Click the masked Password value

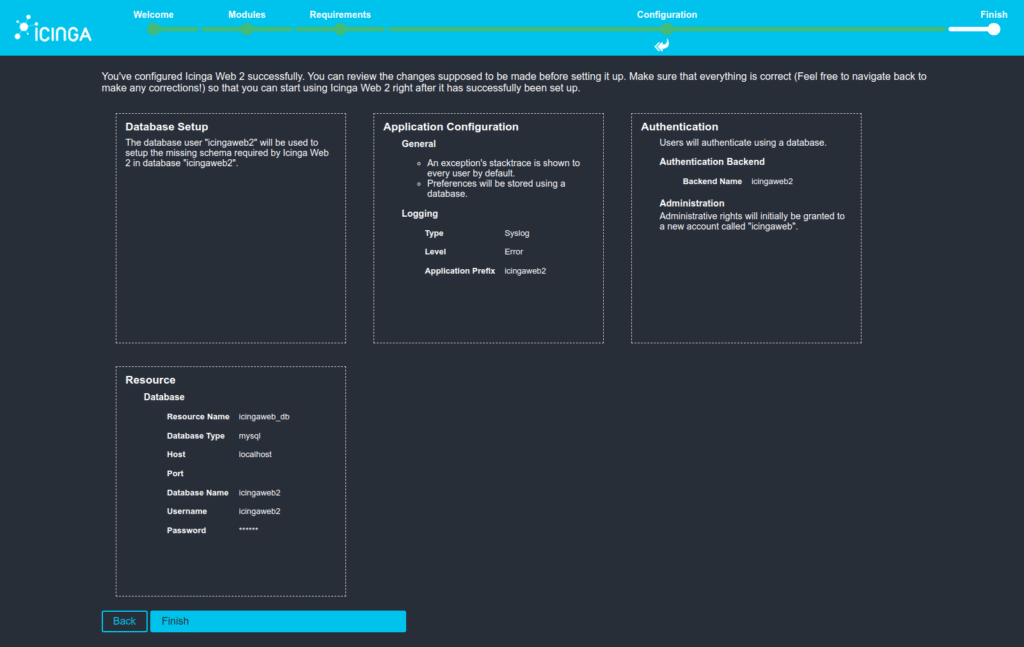click(248, 529)
